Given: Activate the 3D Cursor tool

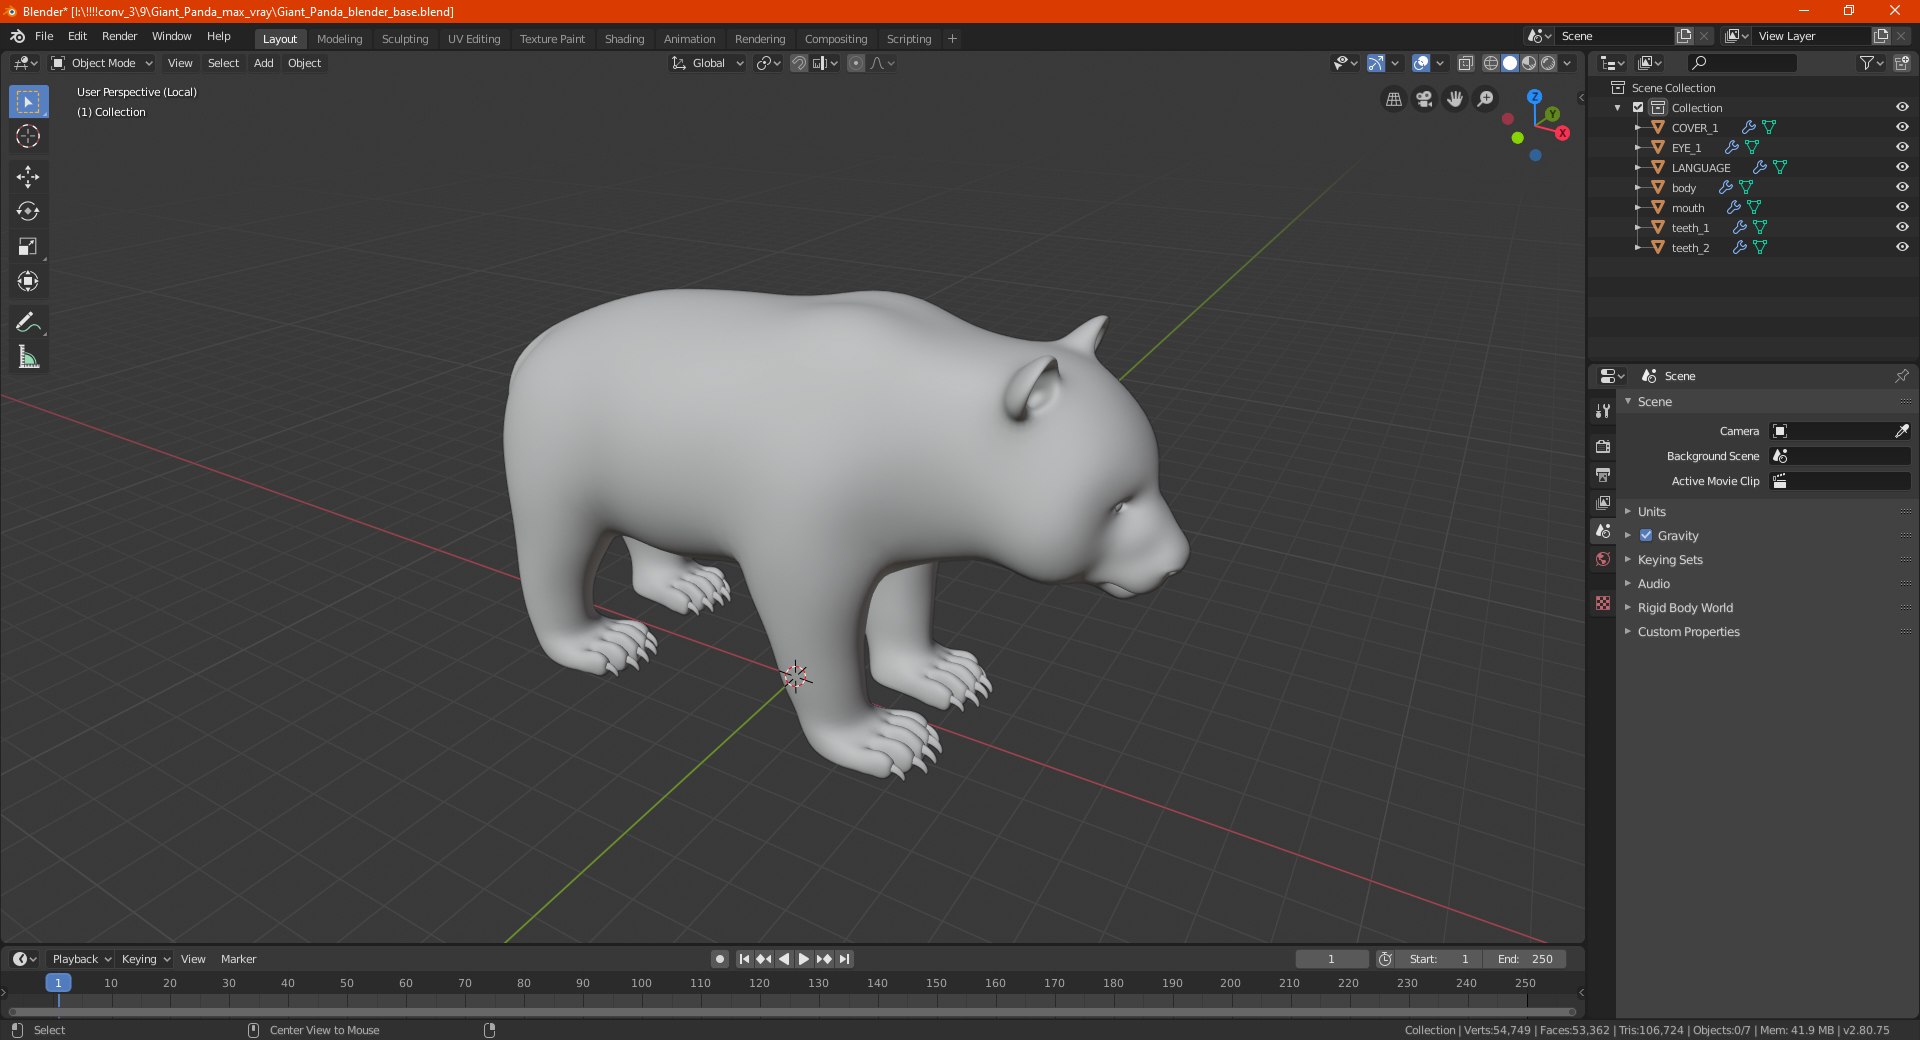Looking at the screenshot, I should [28, 137].
